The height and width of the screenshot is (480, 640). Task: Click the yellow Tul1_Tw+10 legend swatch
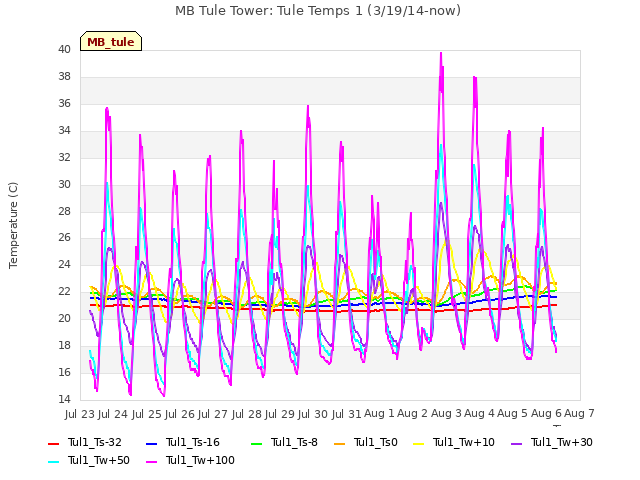tap(418, 443)
